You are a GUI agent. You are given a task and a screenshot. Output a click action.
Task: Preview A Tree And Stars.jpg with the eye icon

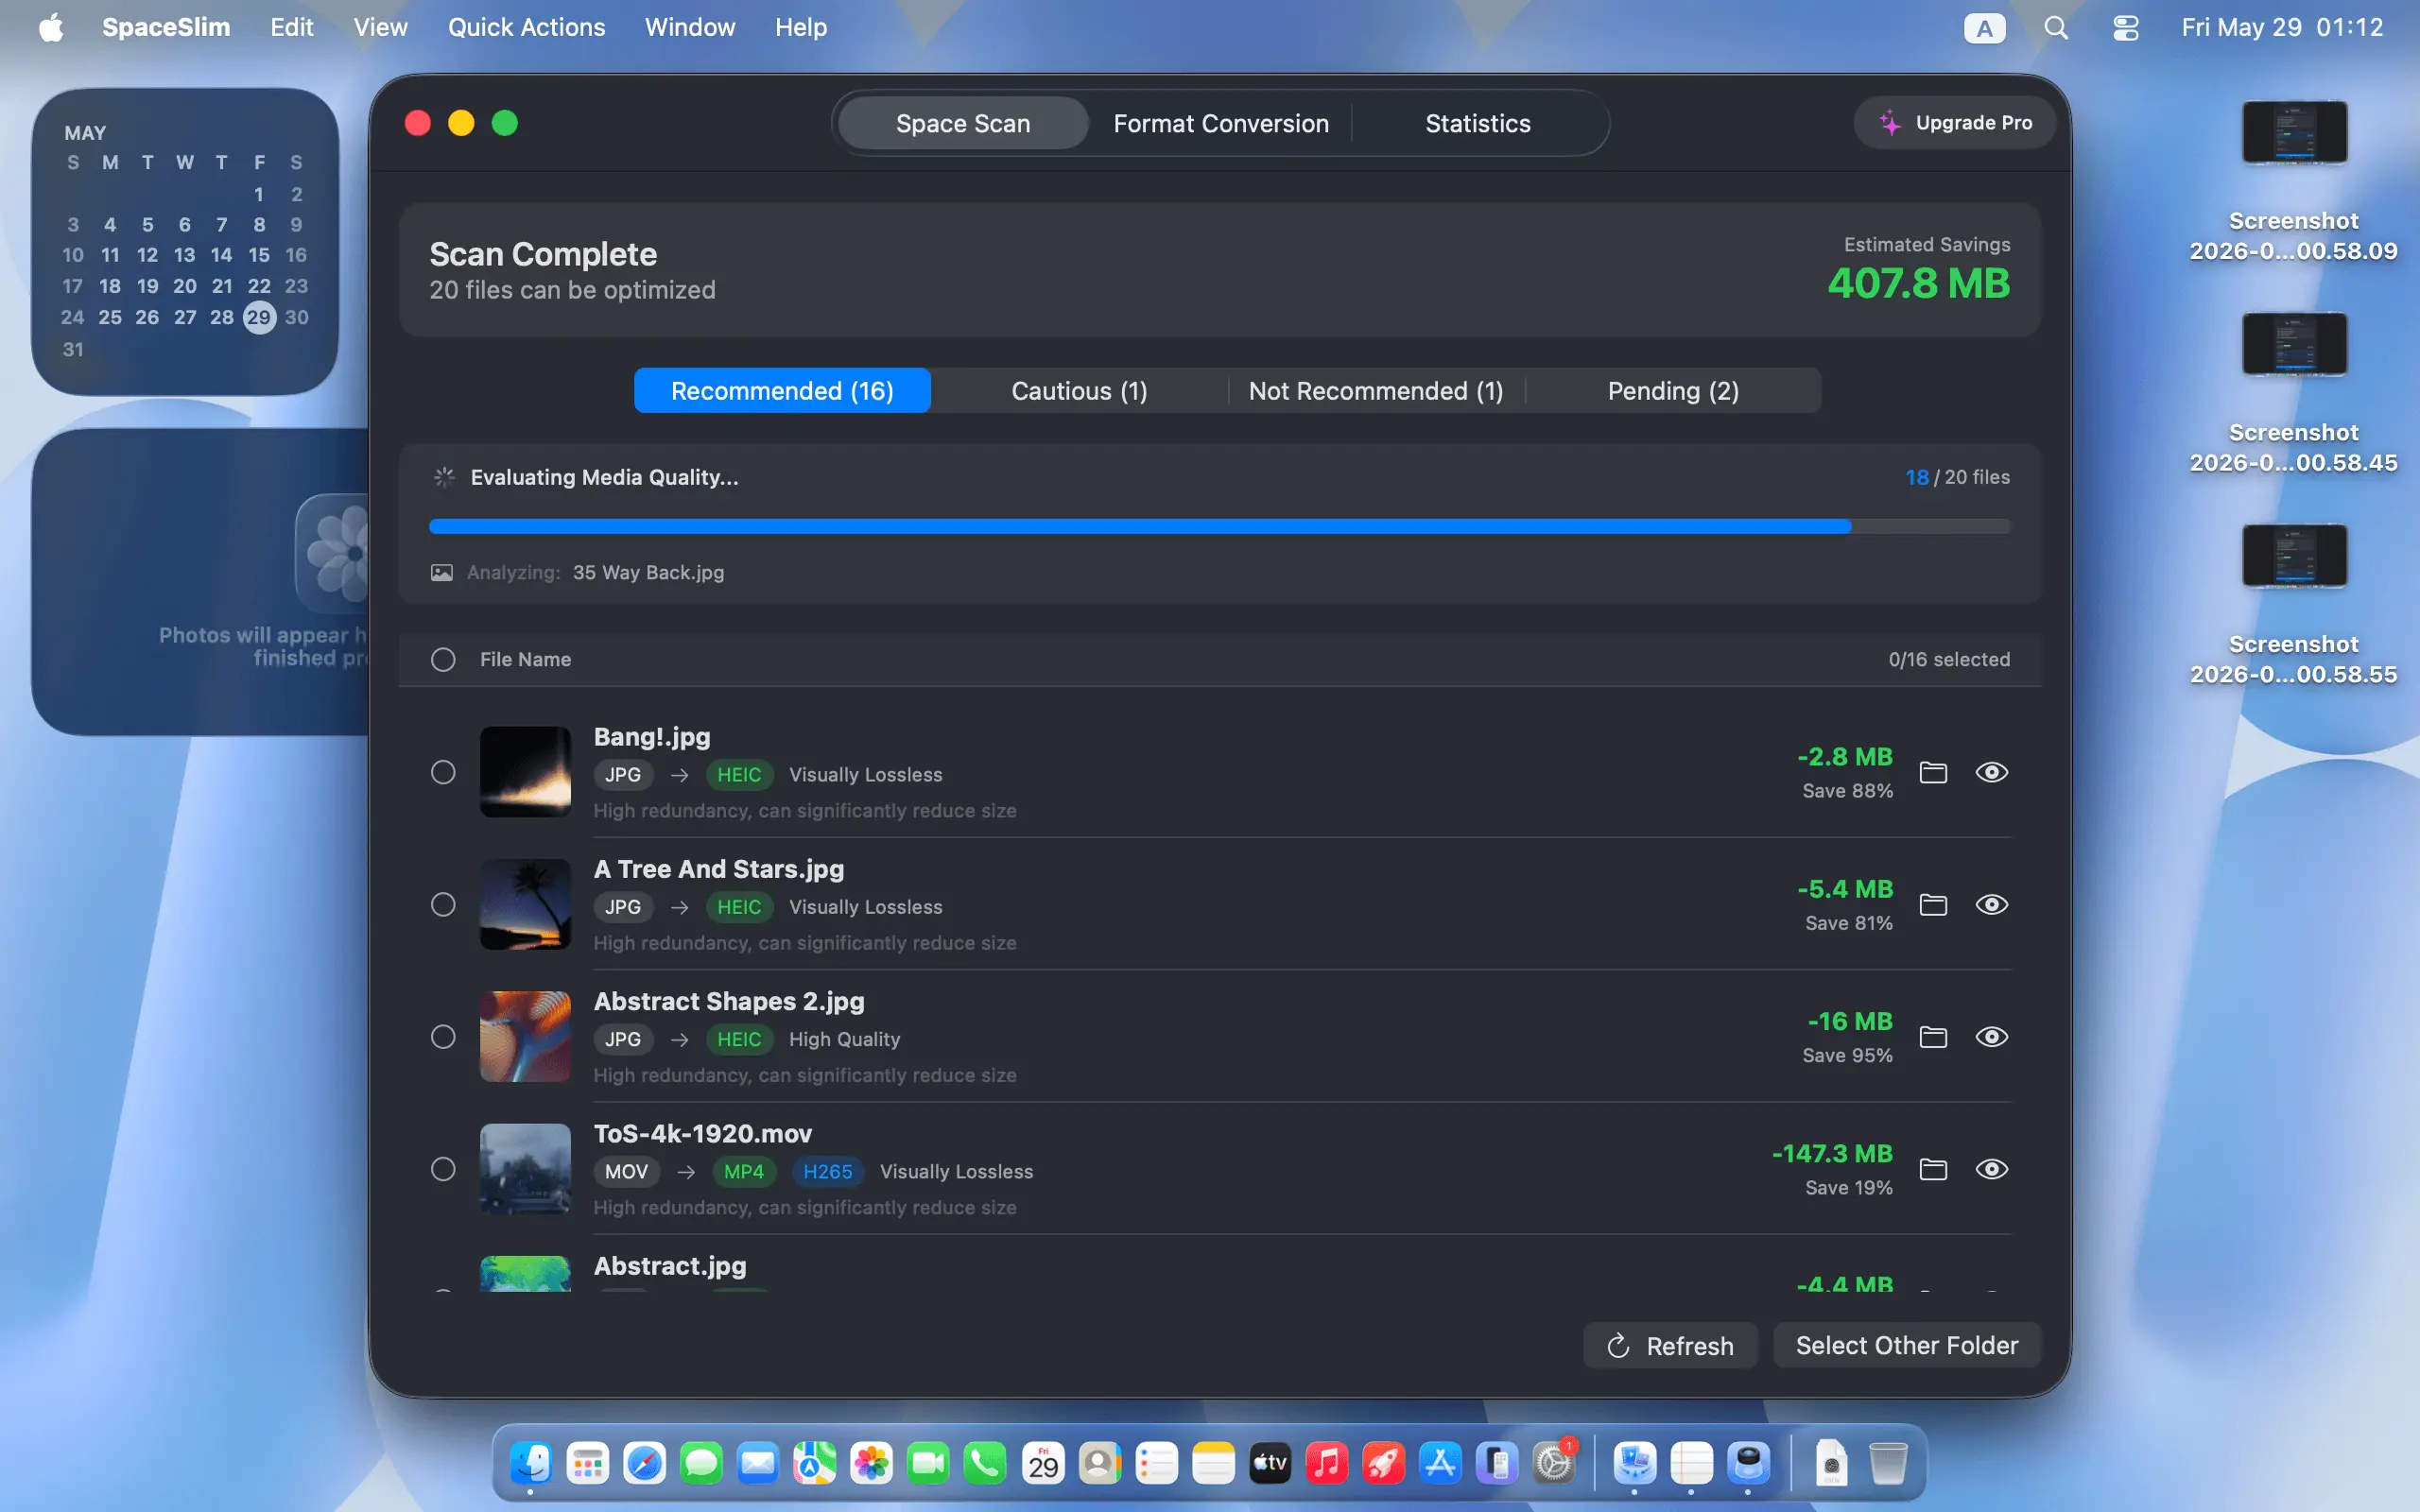point(1991,904)
